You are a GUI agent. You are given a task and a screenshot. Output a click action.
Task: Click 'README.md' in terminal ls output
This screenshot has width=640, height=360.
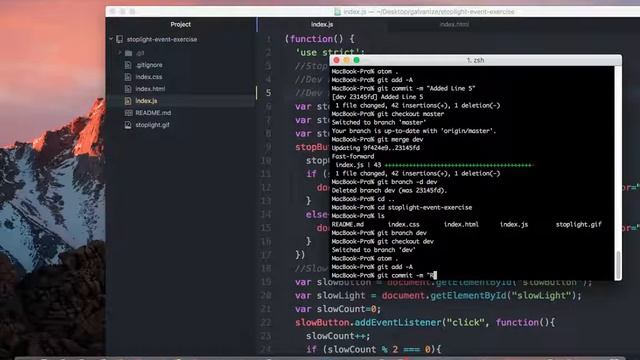[x=347, y=224]
